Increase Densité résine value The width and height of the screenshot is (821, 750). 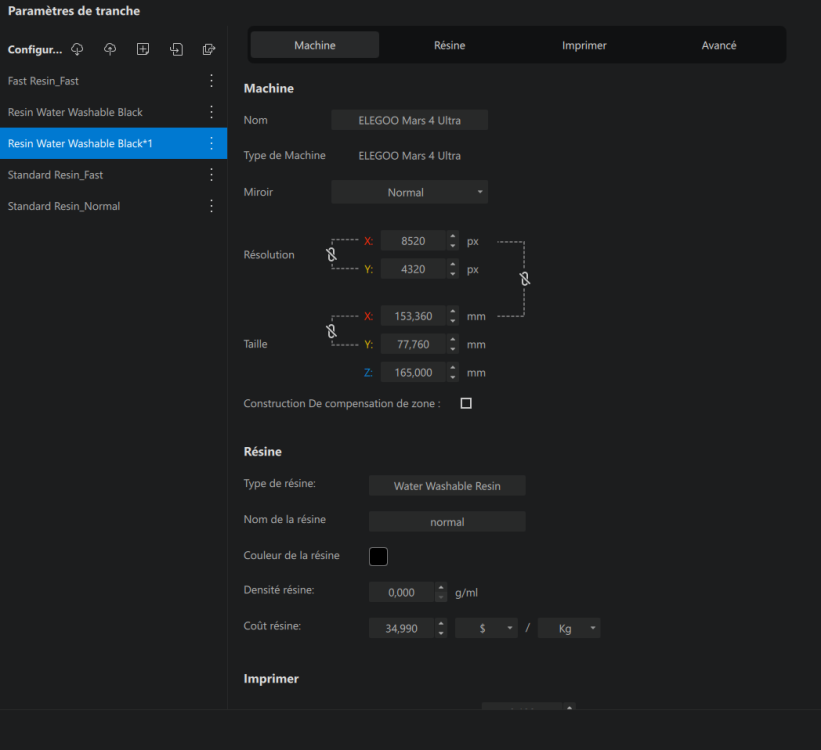[441, 588]
